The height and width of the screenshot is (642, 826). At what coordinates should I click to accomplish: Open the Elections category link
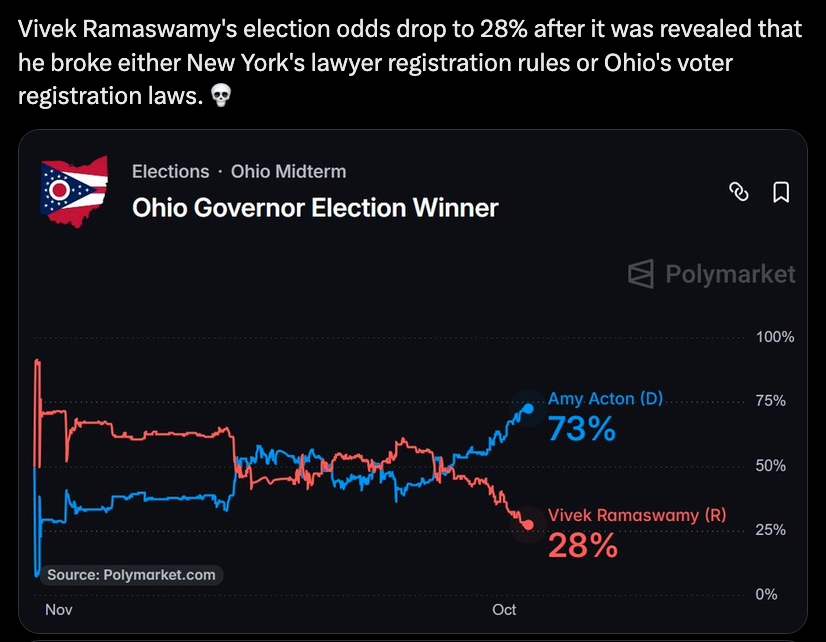click(x=171, y=172)
